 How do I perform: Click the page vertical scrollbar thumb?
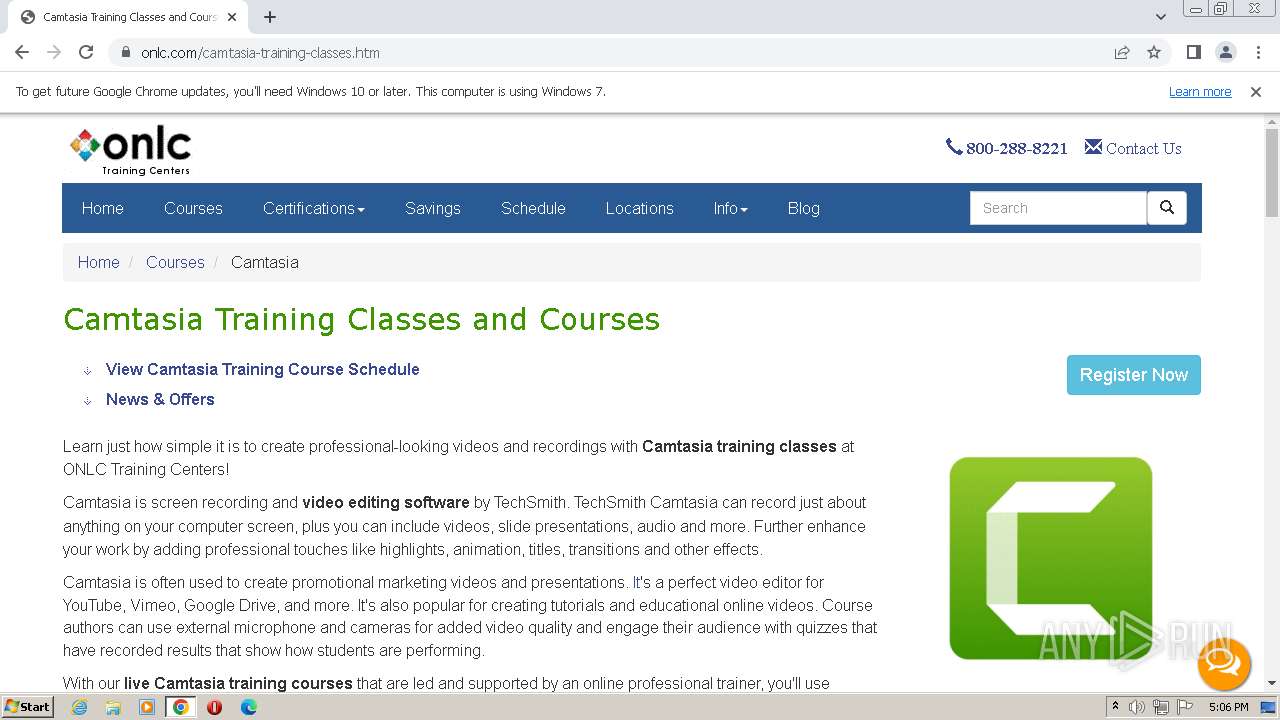(x=1272, y=173)
